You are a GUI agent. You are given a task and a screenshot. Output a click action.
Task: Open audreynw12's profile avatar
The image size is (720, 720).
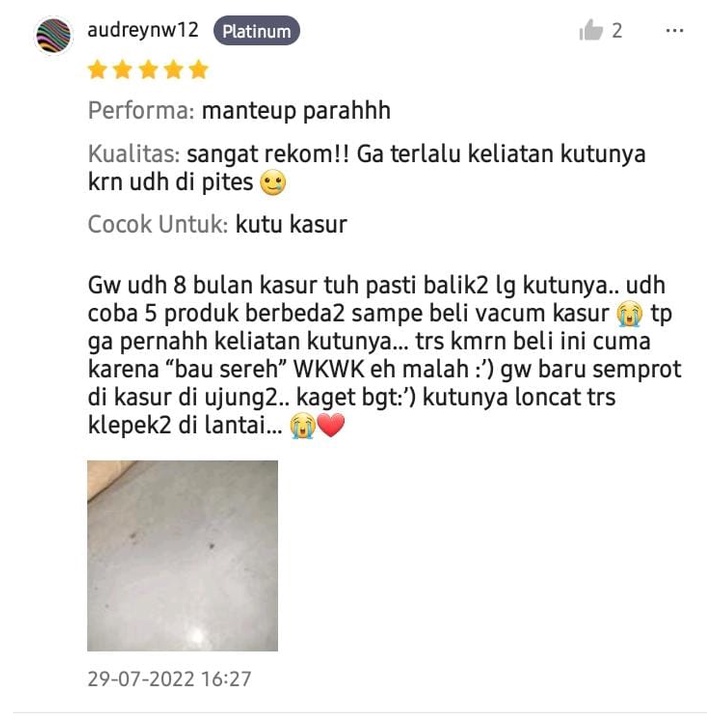click(54, 35)
